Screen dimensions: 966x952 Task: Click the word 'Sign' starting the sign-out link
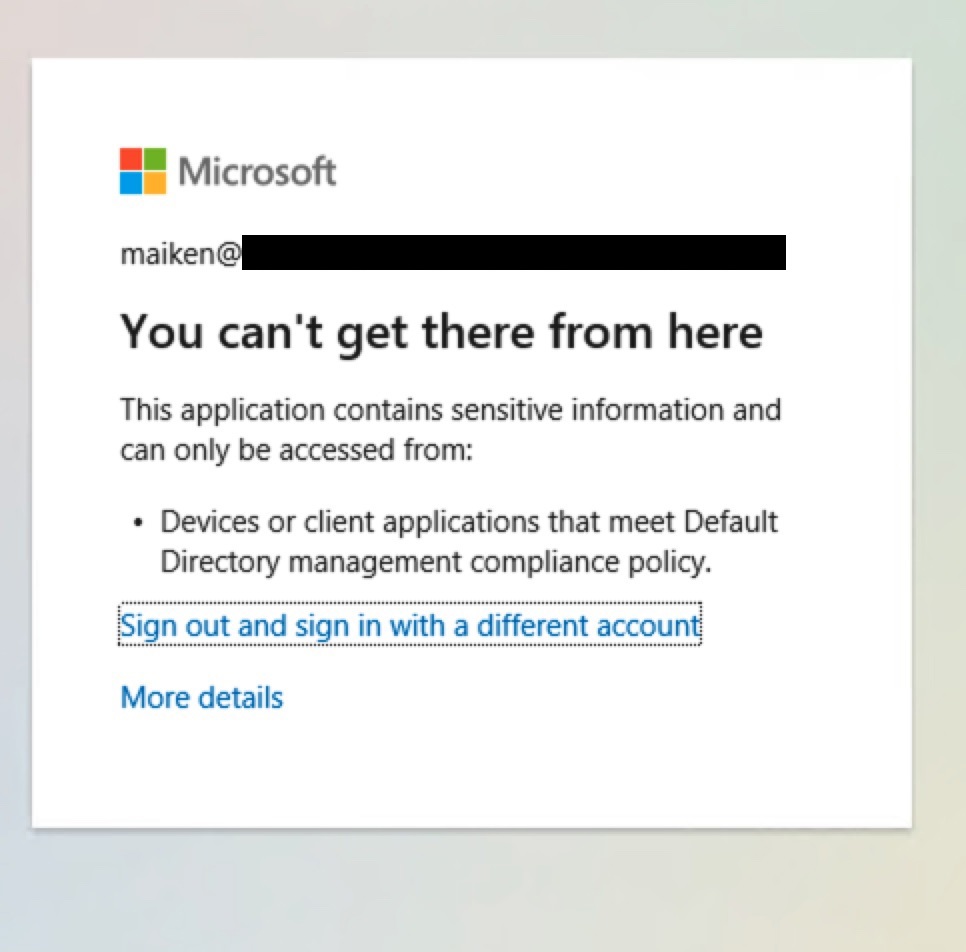tap(149, 626)
